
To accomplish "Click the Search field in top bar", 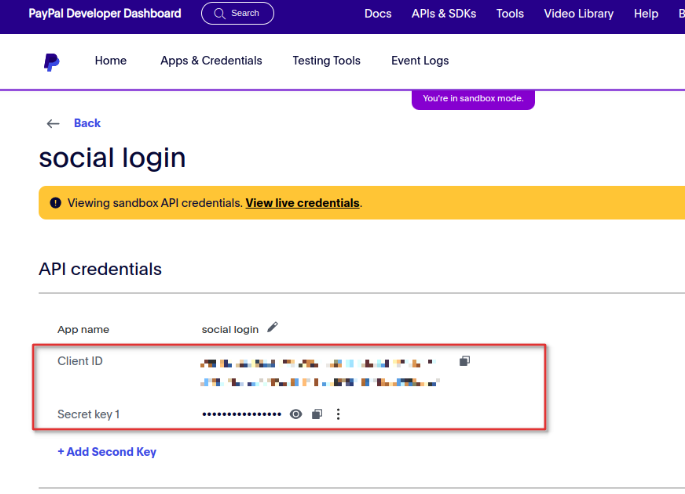I will [237, 14].
